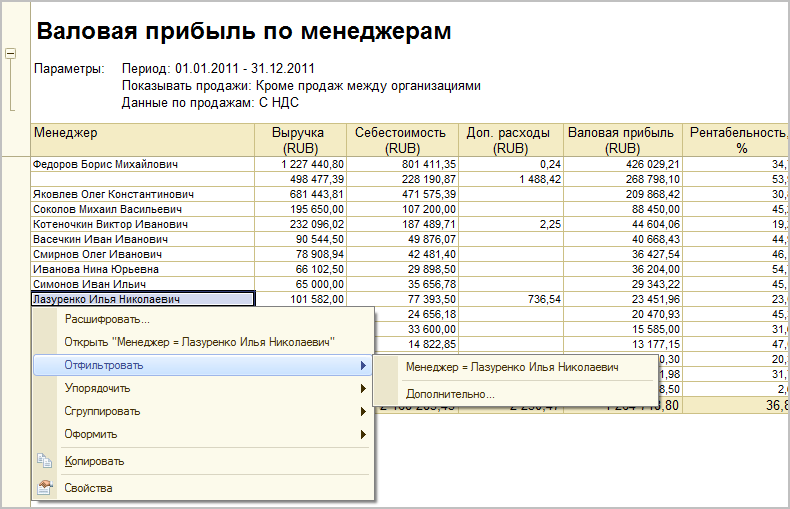This screenshot has width=790, height=509.
Task: Click the Рентабельность % column header
Action: (x=736, y=140)
